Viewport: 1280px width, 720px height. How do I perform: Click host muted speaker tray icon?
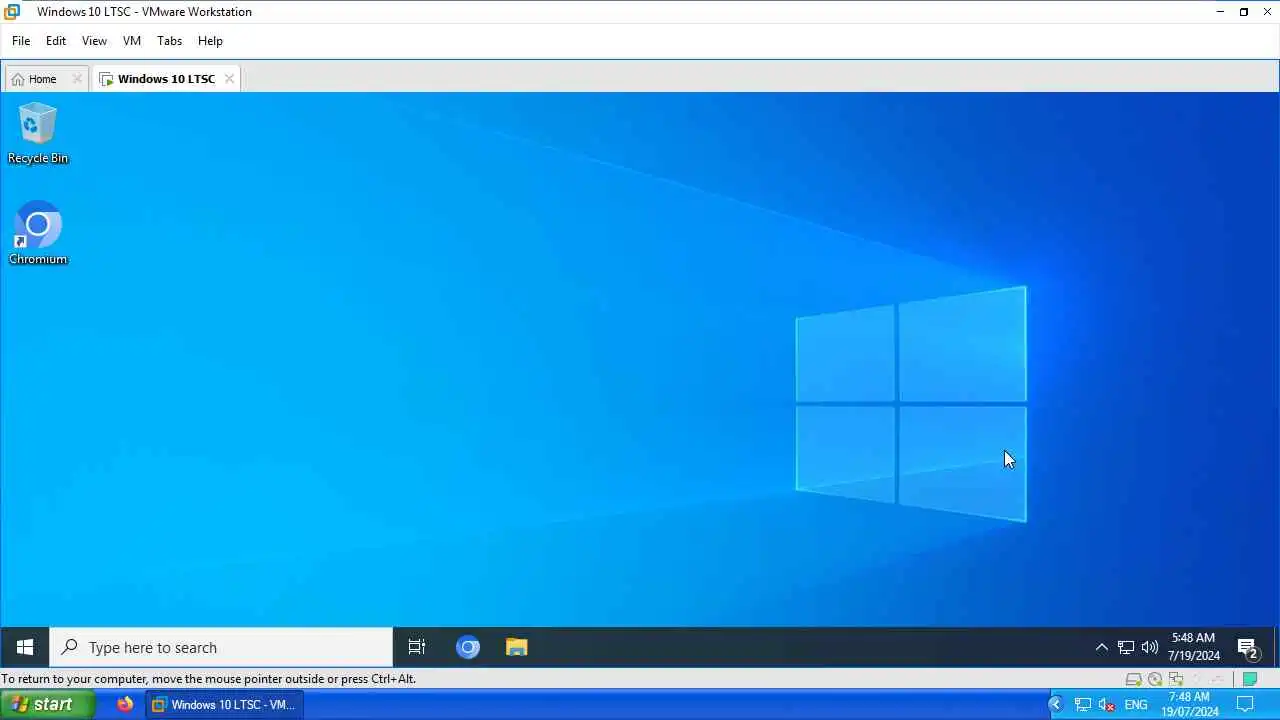[1107, 706]
